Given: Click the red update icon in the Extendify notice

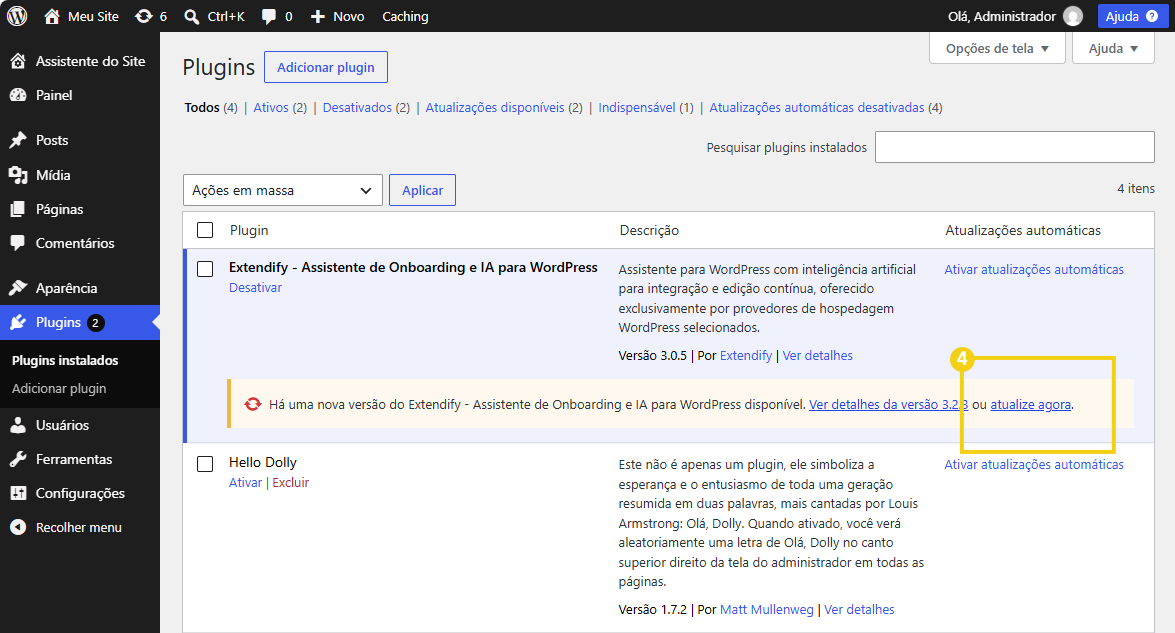Looking at the screenshot, I should (x=253, y=404).
